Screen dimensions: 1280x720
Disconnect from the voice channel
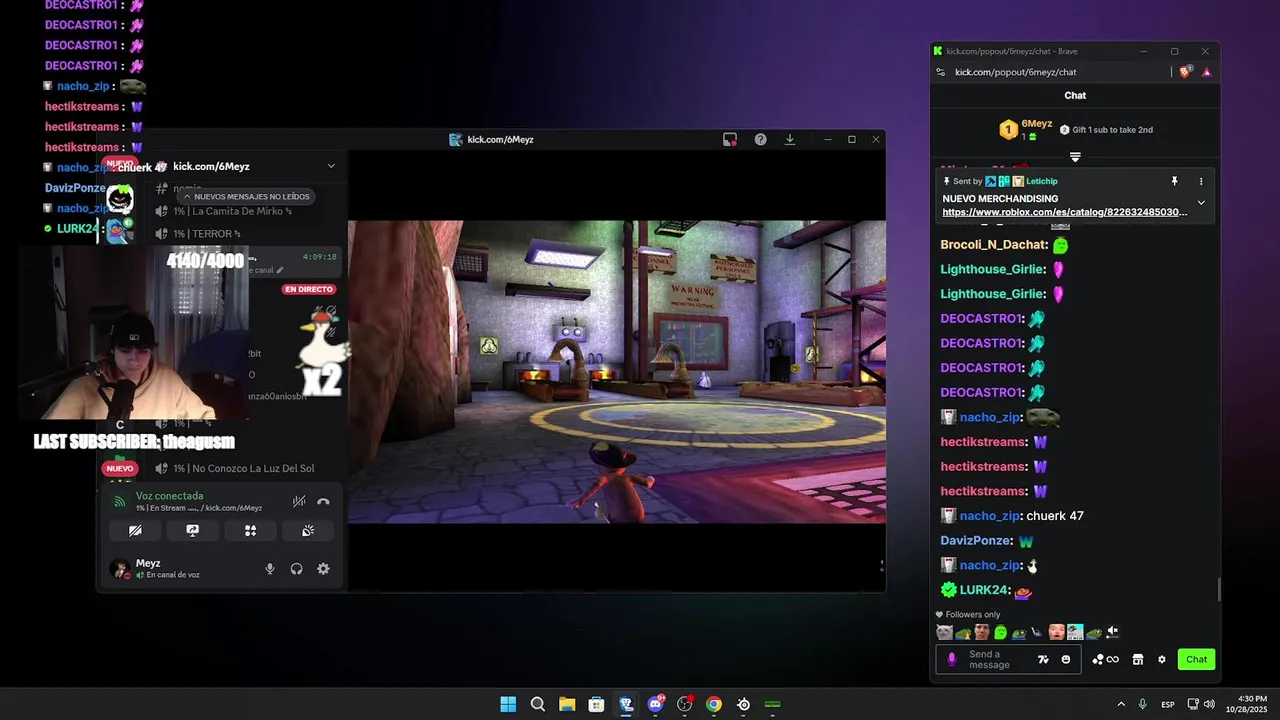[x=323, y=501]
